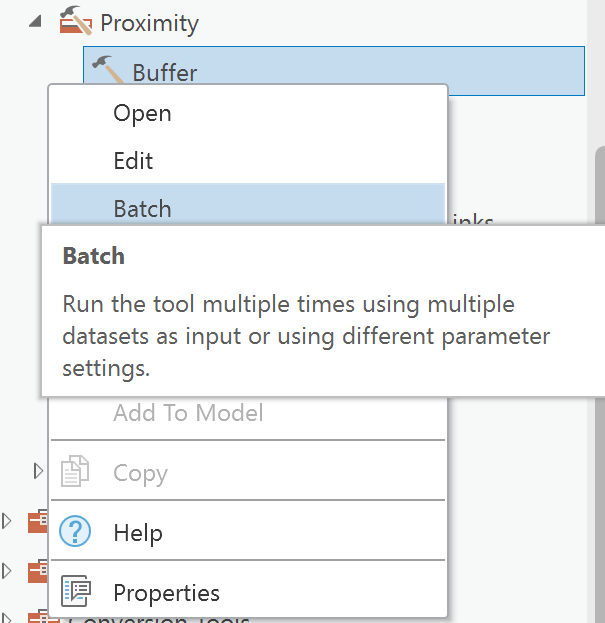The height and width of the screenshot is (623, 605).
Task: Click the blue question mark Help icon
Action: [x=76, y=532]
